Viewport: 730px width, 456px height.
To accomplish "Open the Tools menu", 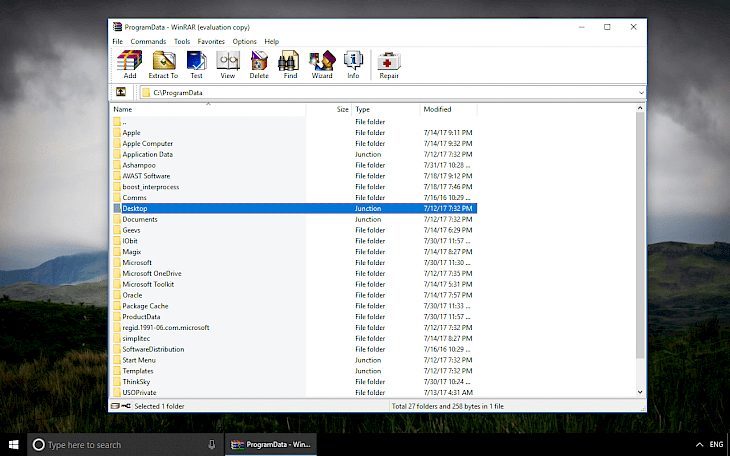I will (x=182, y=41).
